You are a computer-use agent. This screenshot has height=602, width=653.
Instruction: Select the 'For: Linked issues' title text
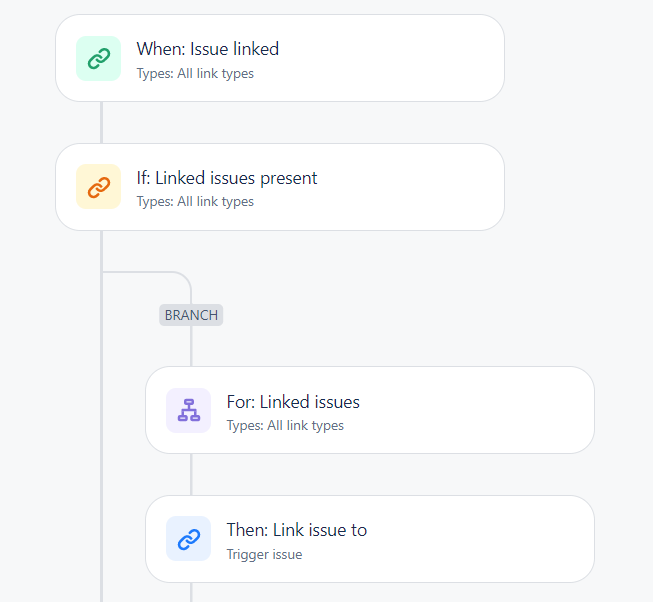click(x=293, y=402)
